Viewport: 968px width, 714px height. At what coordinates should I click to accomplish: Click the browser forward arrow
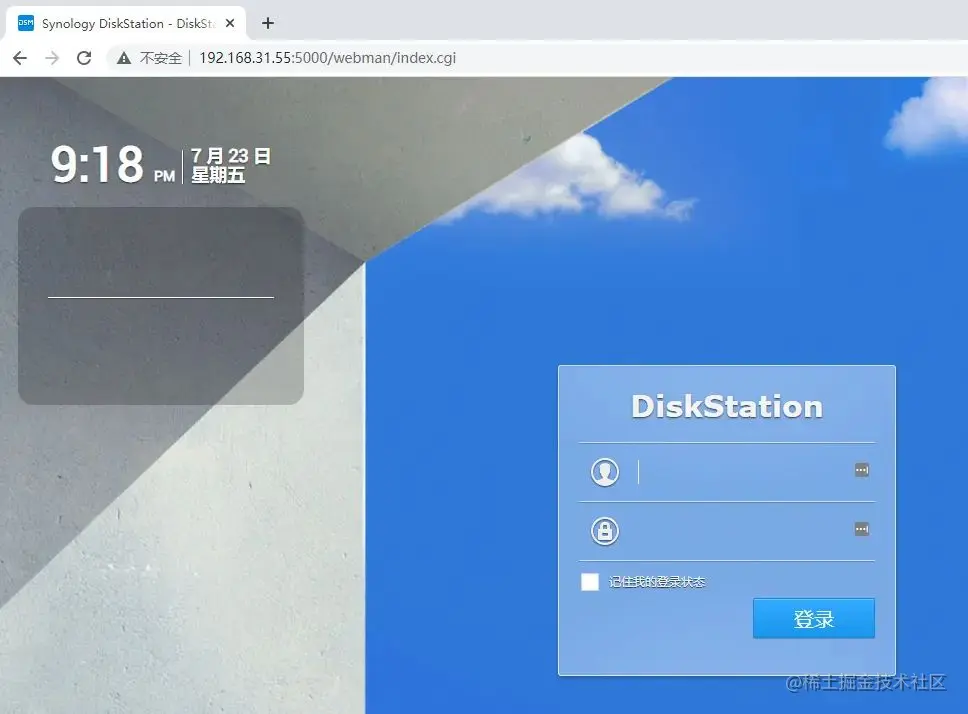pyautogui.click(x=52, y=58)
